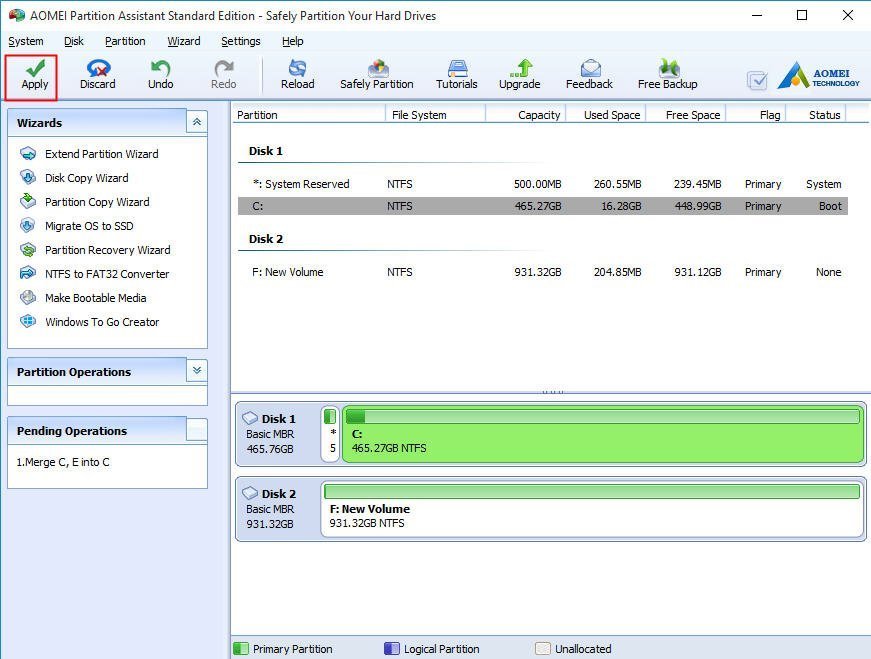Viewport: 871px width, 659px height.
Task: Click the pane splitter grip above disk map
Action: pos(552,392)
